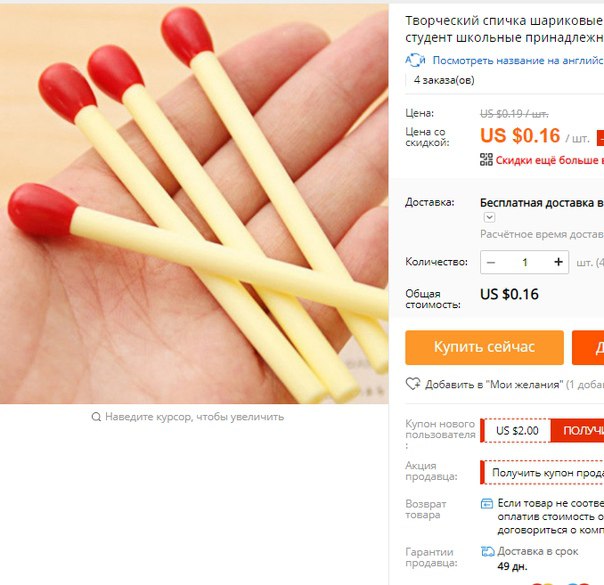Decrease quantity with the minus button

pyautogui.click(x=491, y=262)
